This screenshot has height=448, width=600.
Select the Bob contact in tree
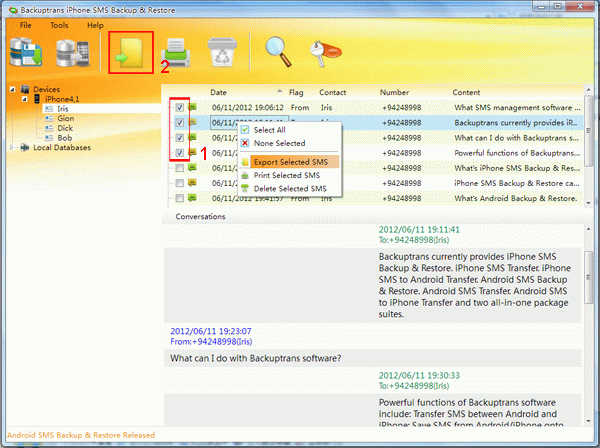click(65, 138)
